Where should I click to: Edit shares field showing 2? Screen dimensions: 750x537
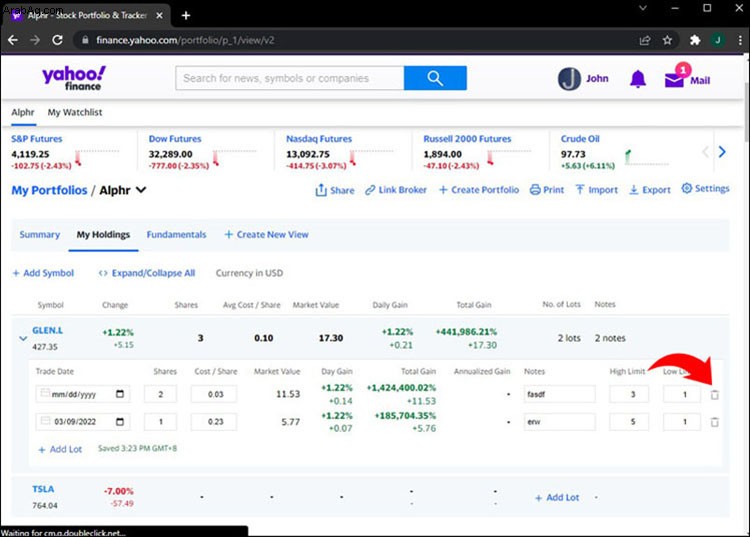pyautogui.click(x=160, y=394)
